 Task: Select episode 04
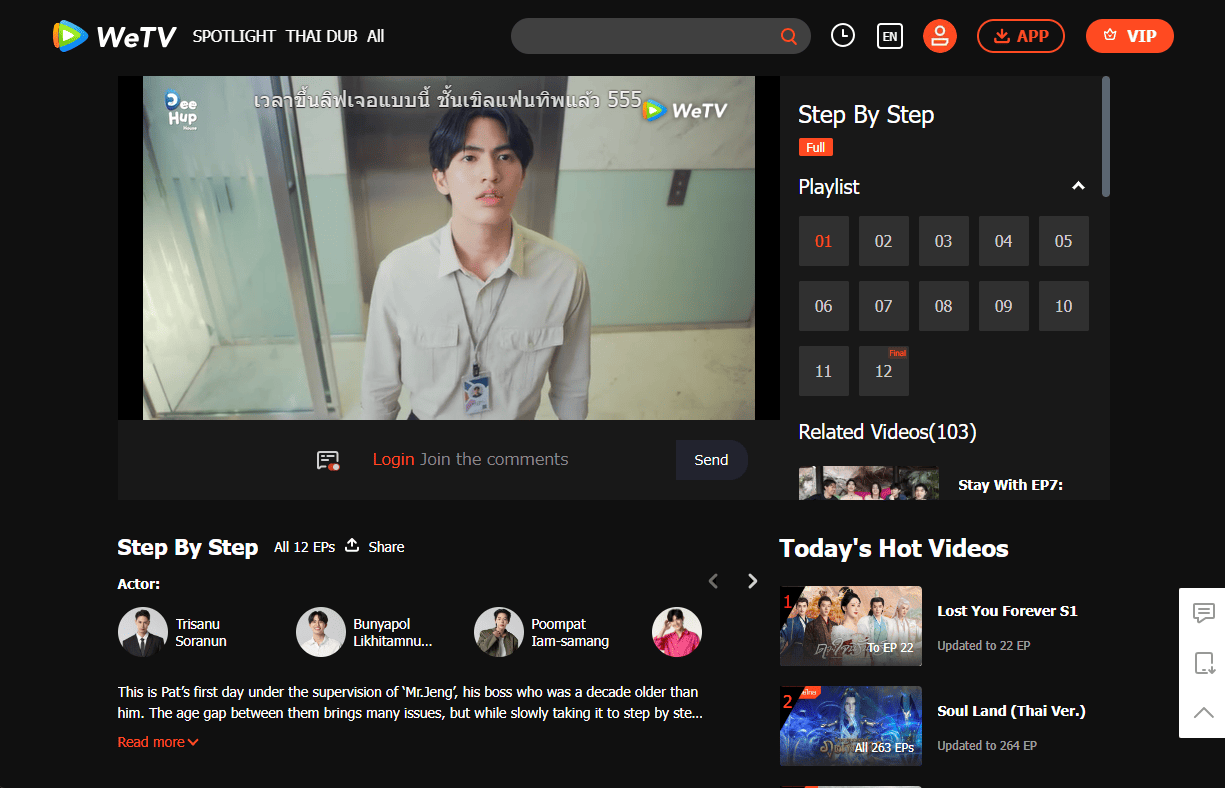tap(1004, 241)
